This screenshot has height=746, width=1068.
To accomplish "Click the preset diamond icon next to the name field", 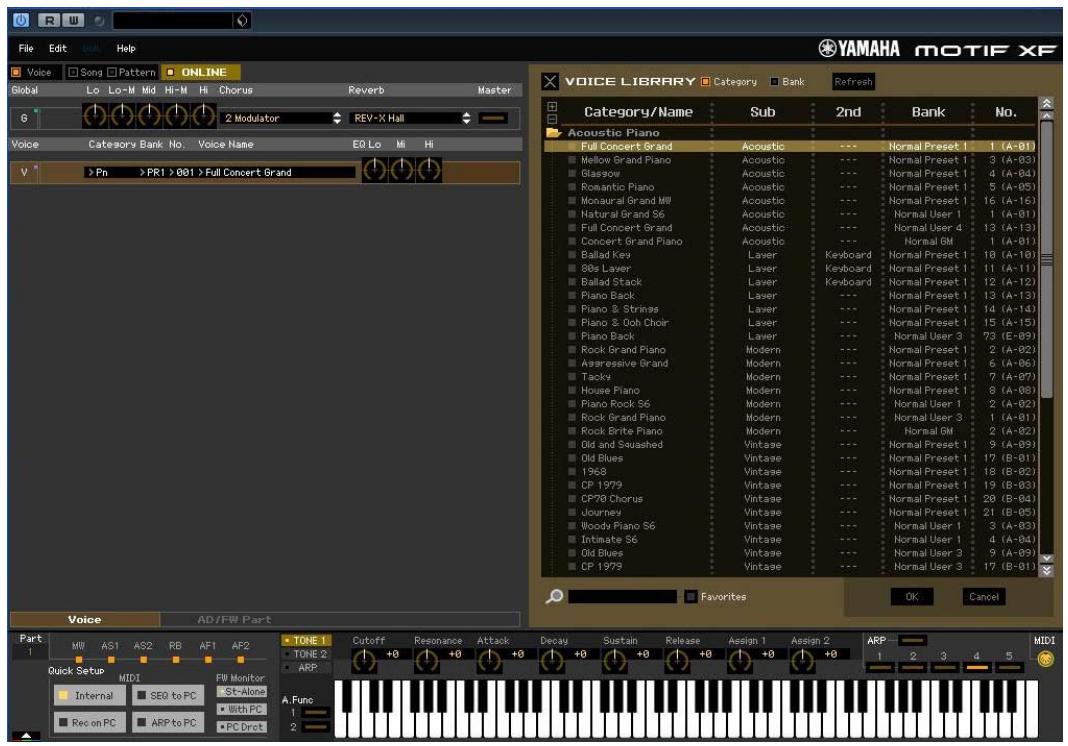I will 242,20.
